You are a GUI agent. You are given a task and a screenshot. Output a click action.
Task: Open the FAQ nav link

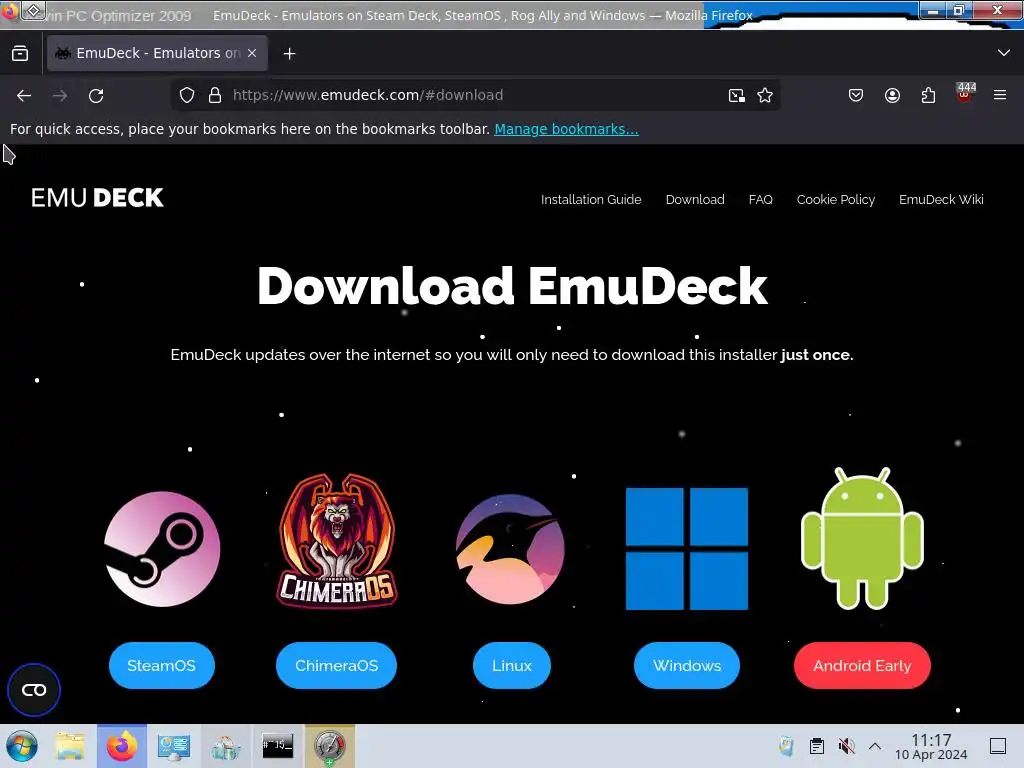point(761,200)
